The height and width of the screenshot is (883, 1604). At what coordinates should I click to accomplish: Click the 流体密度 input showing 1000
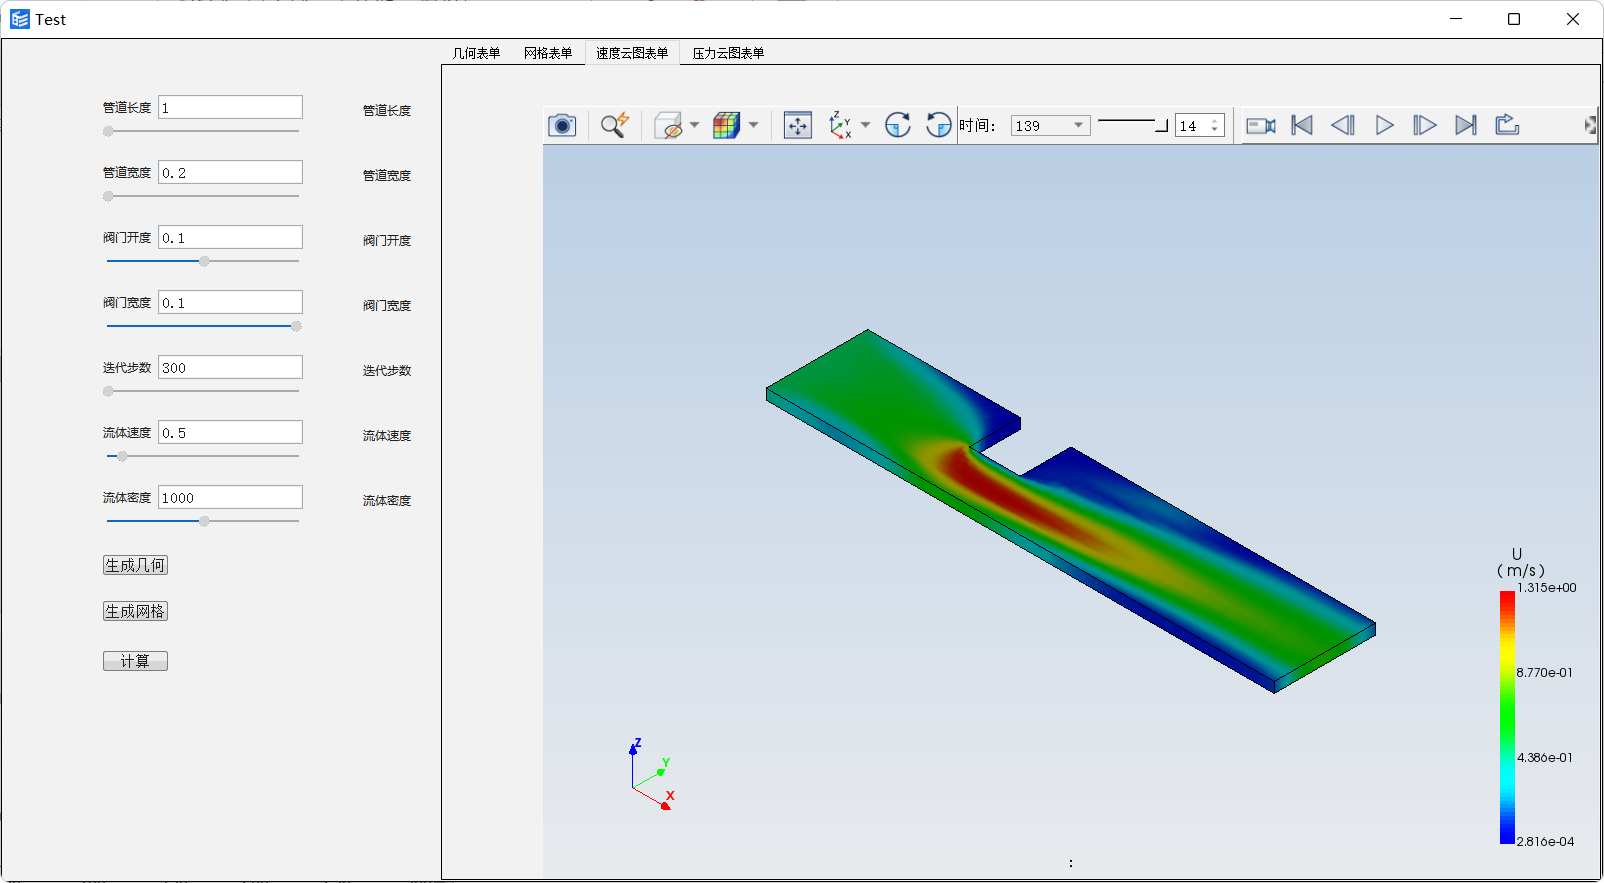[230, 497]
